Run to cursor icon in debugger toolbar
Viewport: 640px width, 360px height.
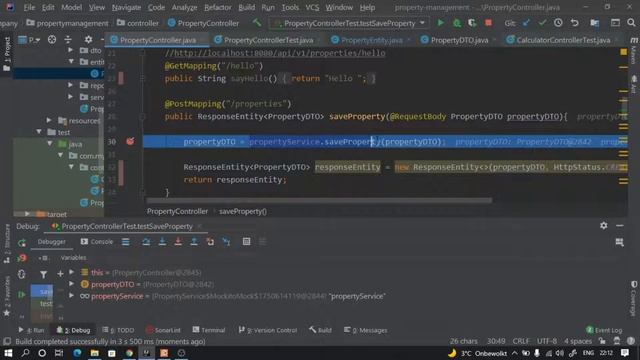pyautogui.click(x=226, y=242)
